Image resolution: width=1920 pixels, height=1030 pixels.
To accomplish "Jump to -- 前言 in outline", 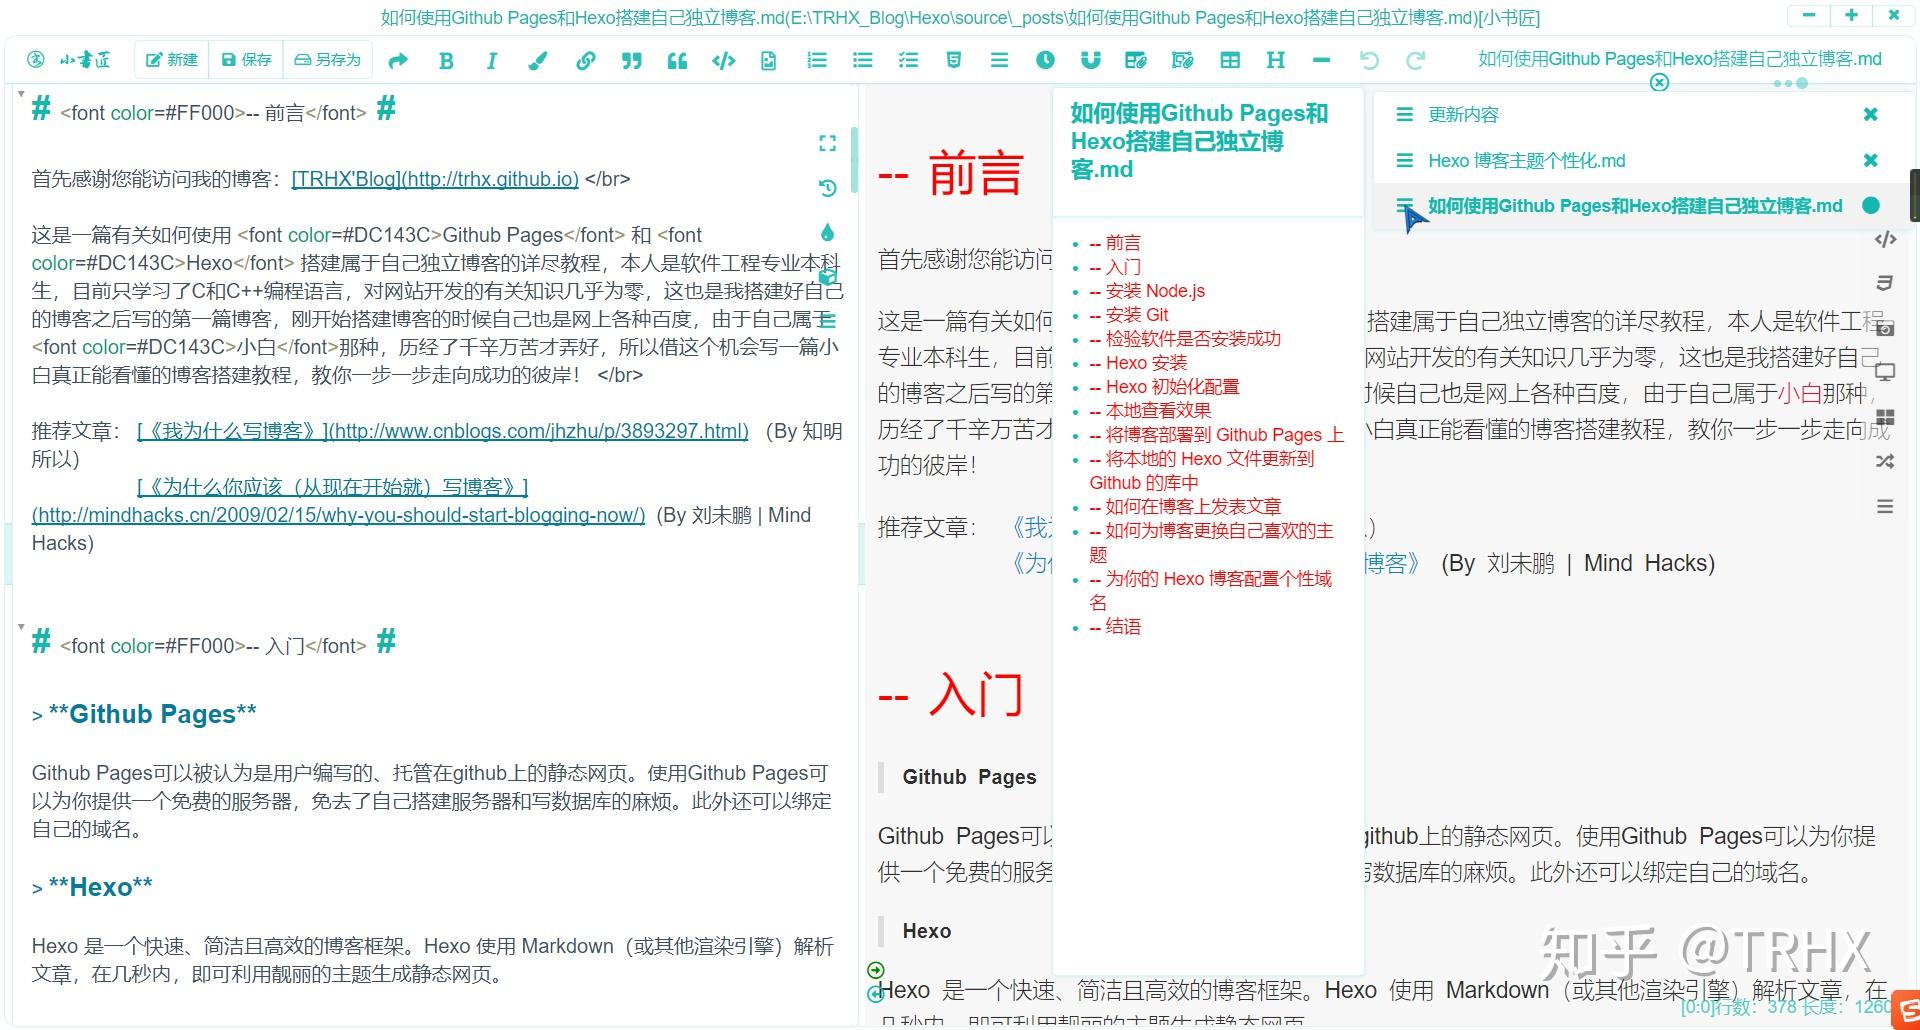I will (1114, 242).
